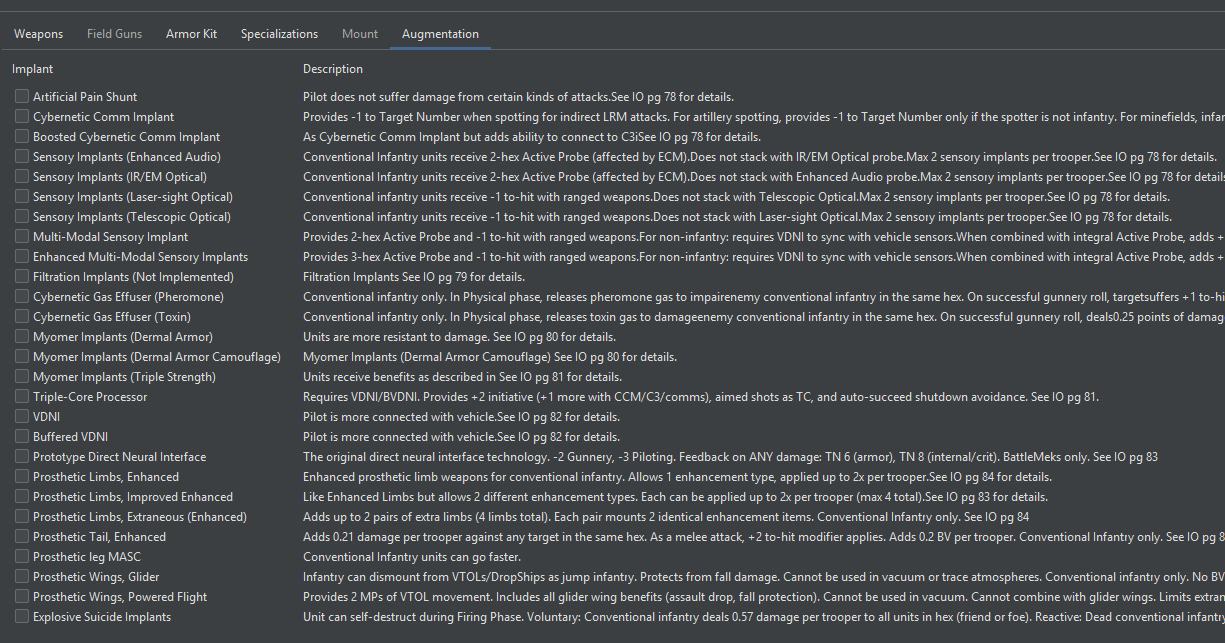Switch to the Weapons tab
Image resolution: width=1225 pixels, height=643 pixels.
pyautogui.click(x=38, y=34)
